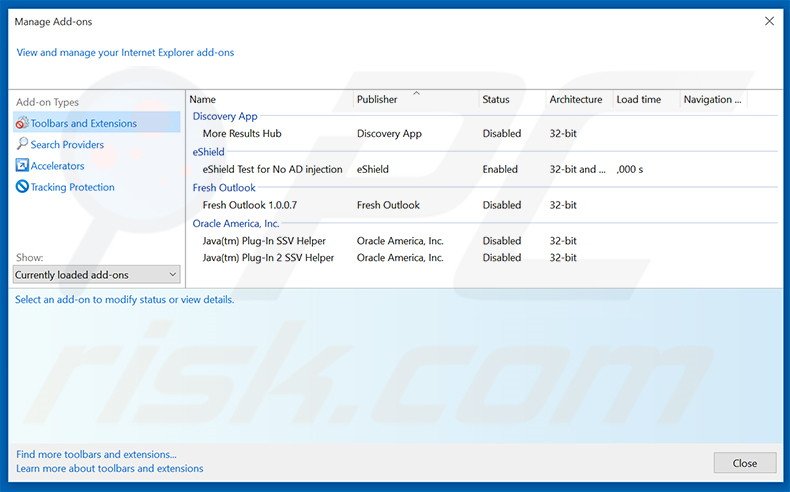The image size is (790, 492).
Task: Select Search Providers add-on type
Action: coord(67,145)
